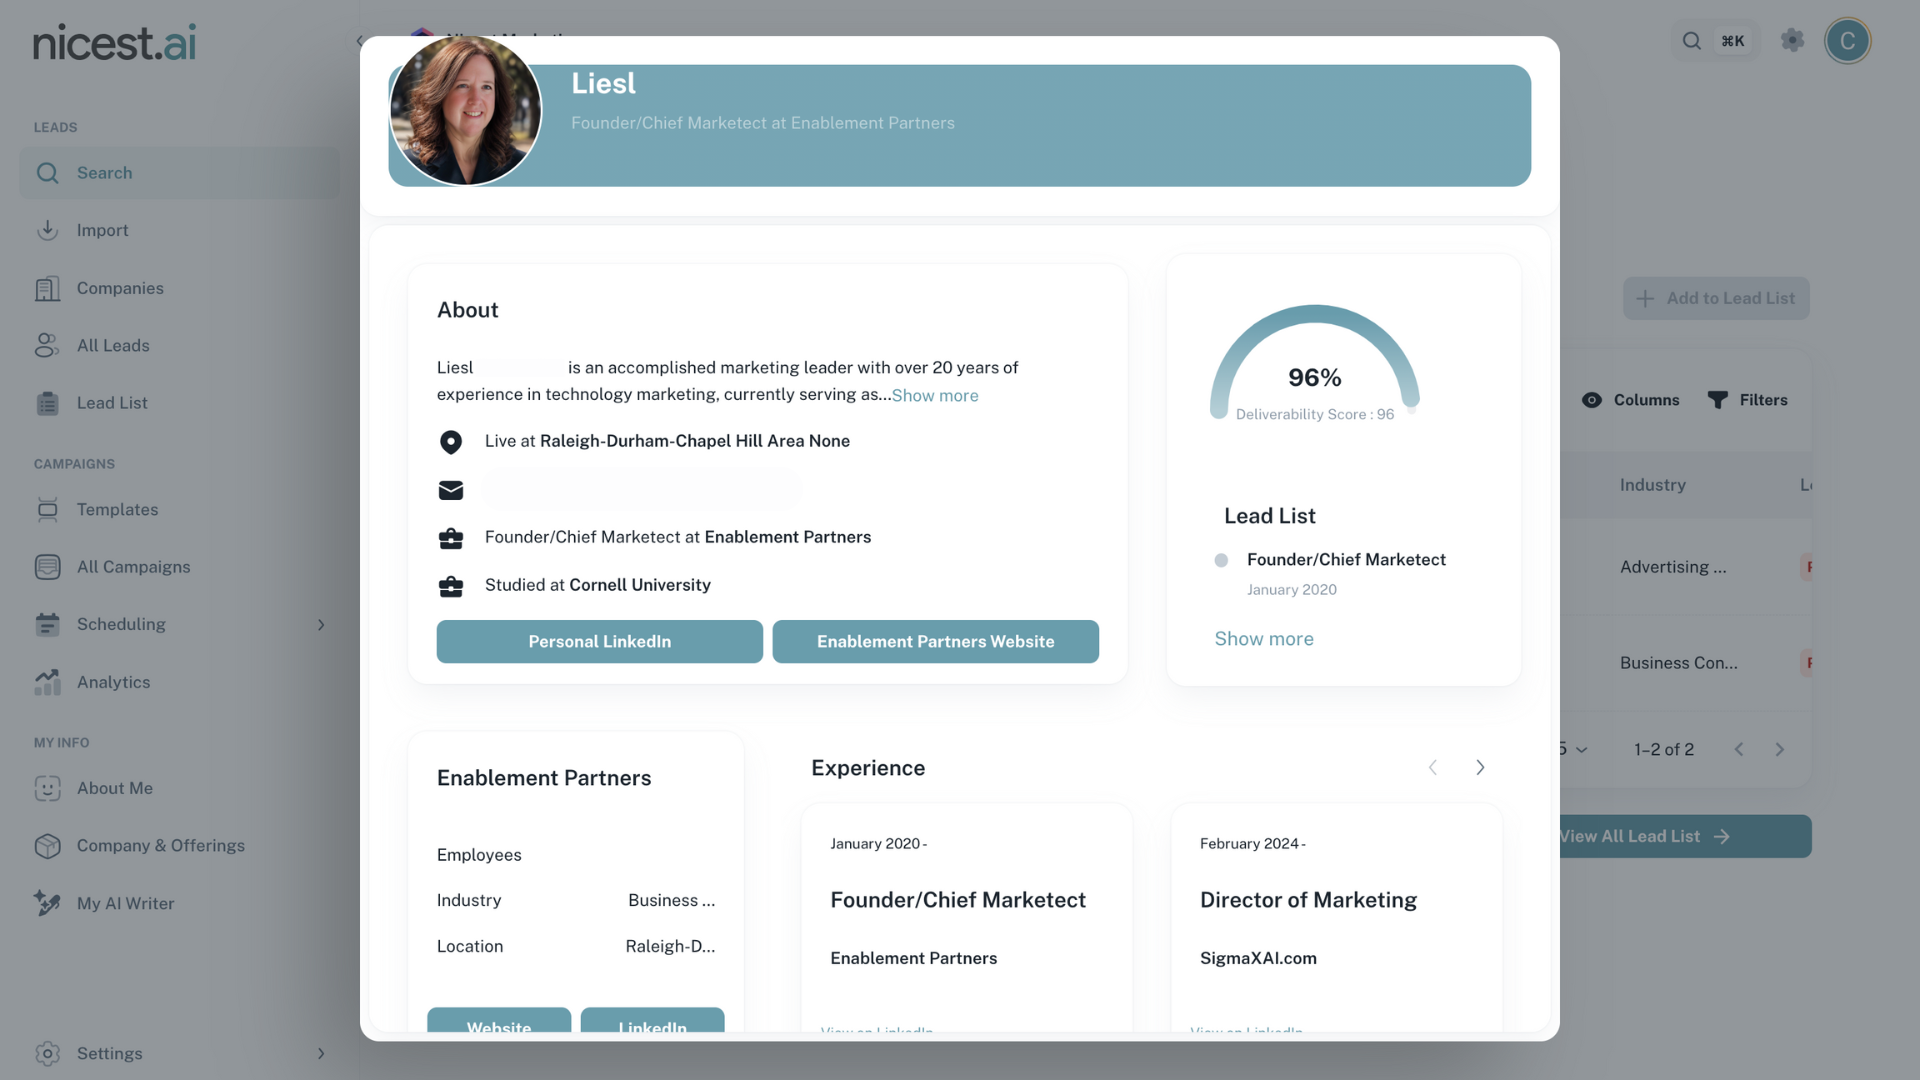Click the Companies building icon
1920x1080 pixels.
(x=47, y=288)
